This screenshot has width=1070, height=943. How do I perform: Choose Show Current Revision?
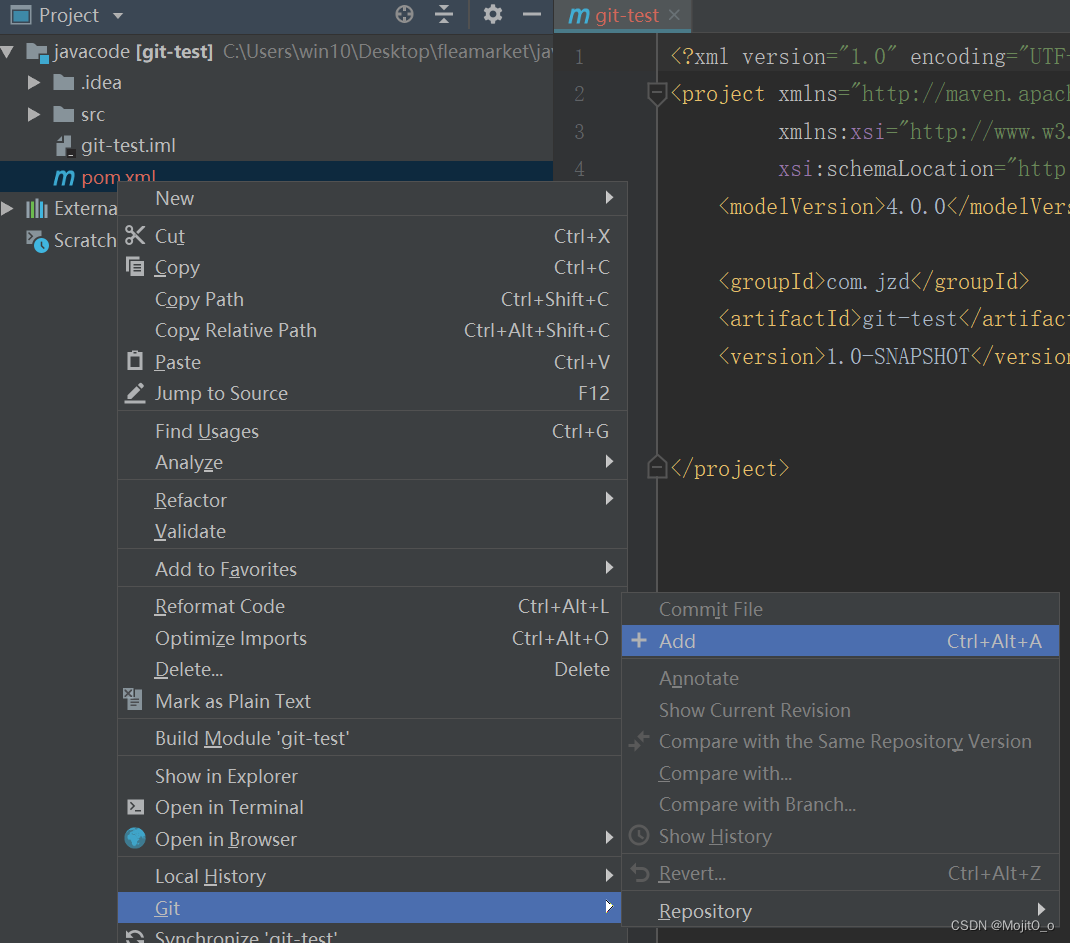tap(841, 710)
